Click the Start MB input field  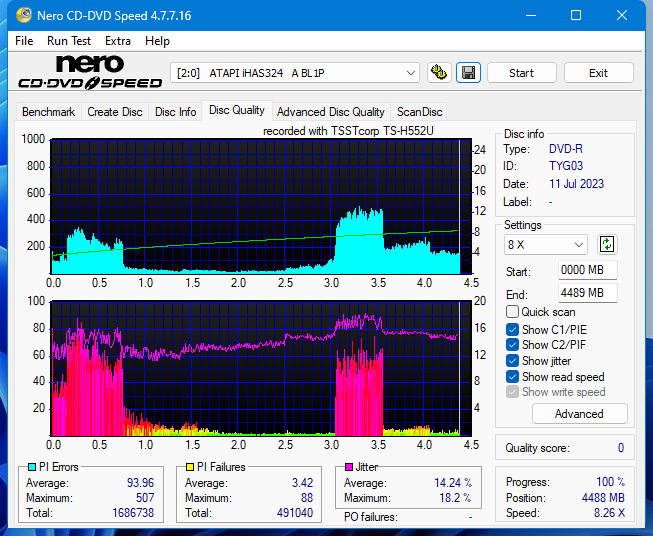[x=587, y=270]
